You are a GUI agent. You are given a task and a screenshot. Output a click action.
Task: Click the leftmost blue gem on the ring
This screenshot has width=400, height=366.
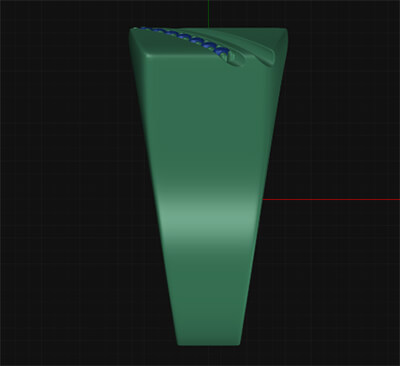pyautogui.click(x=144, y=29)
